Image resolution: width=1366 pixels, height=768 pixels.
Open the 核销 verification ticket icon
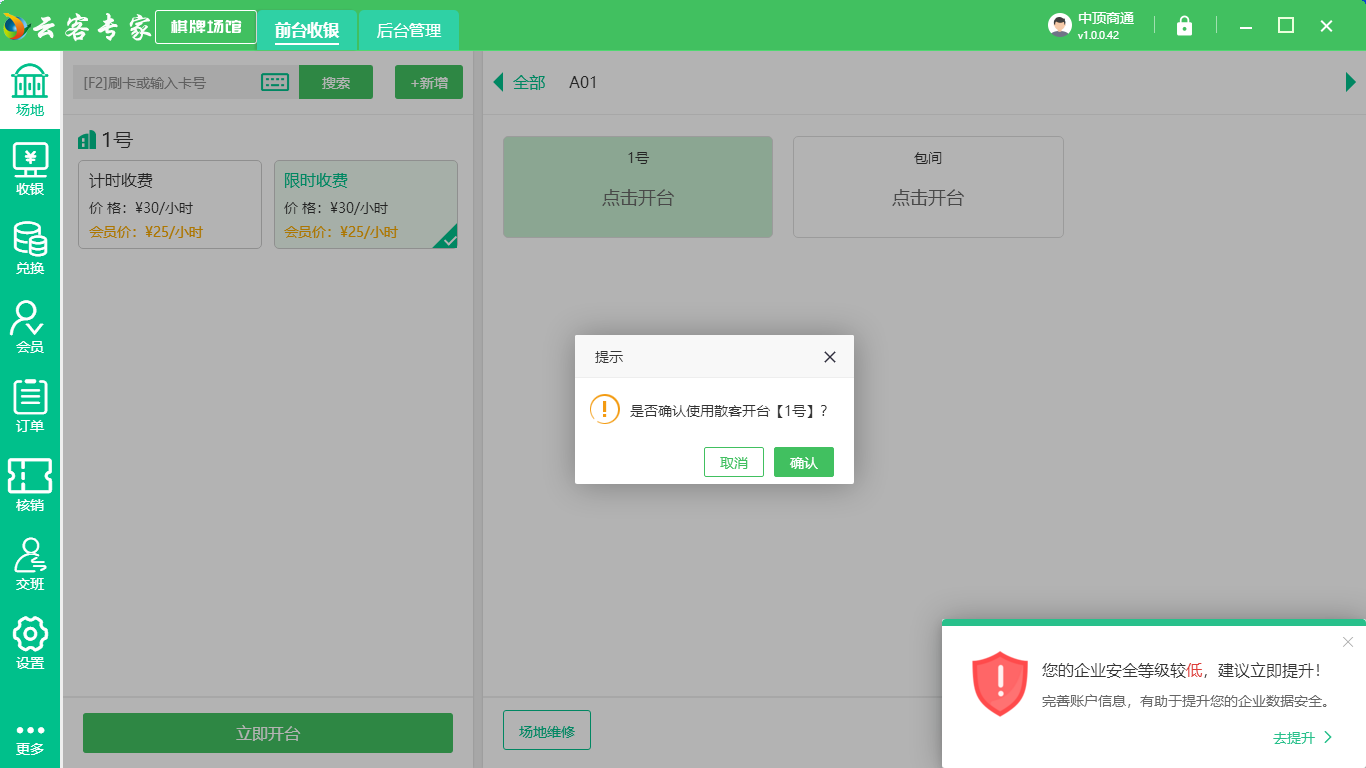pos(30,485)
